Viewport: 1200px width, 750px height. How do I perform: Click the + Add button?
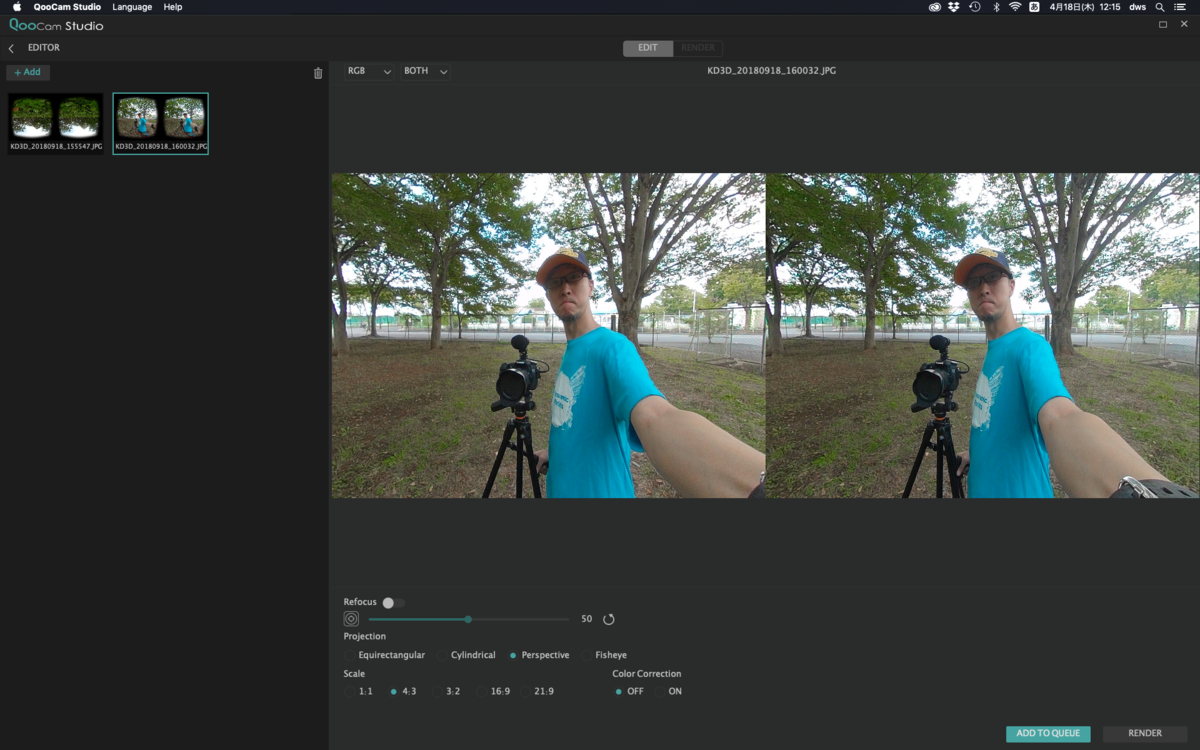28,73
